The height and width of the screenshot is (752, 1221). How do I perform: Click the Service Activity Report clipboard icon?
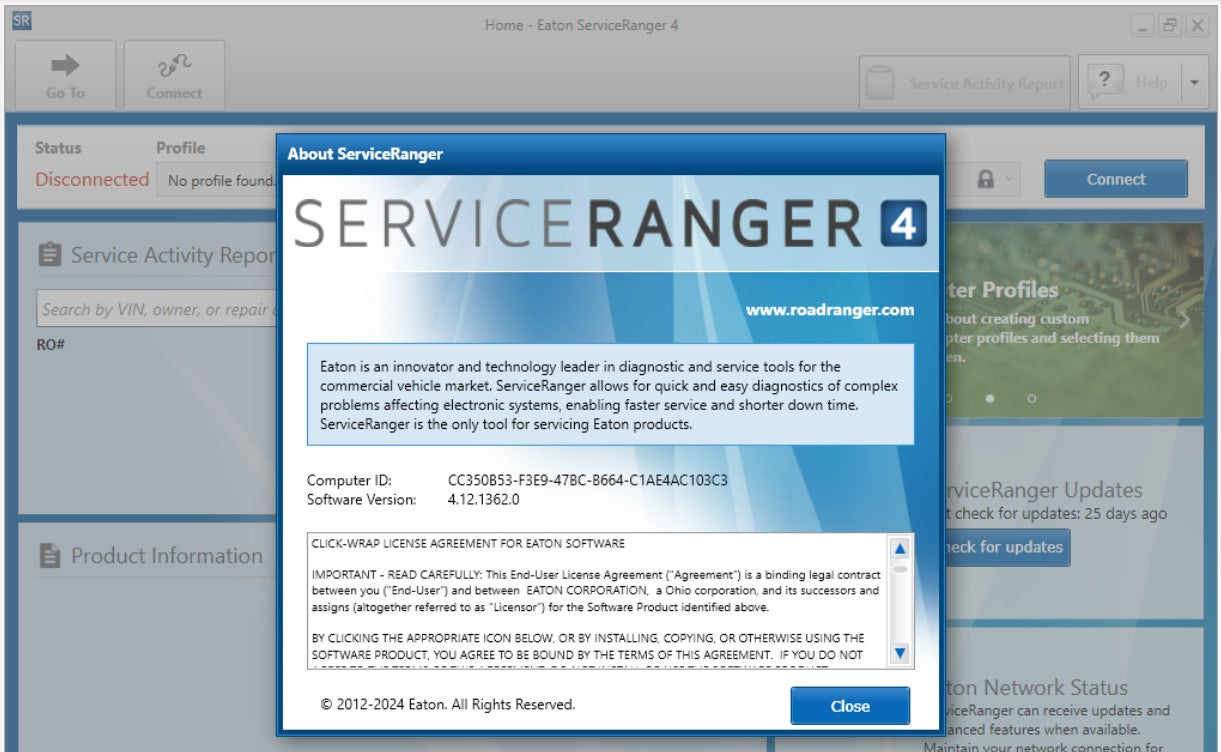point(50,256)
